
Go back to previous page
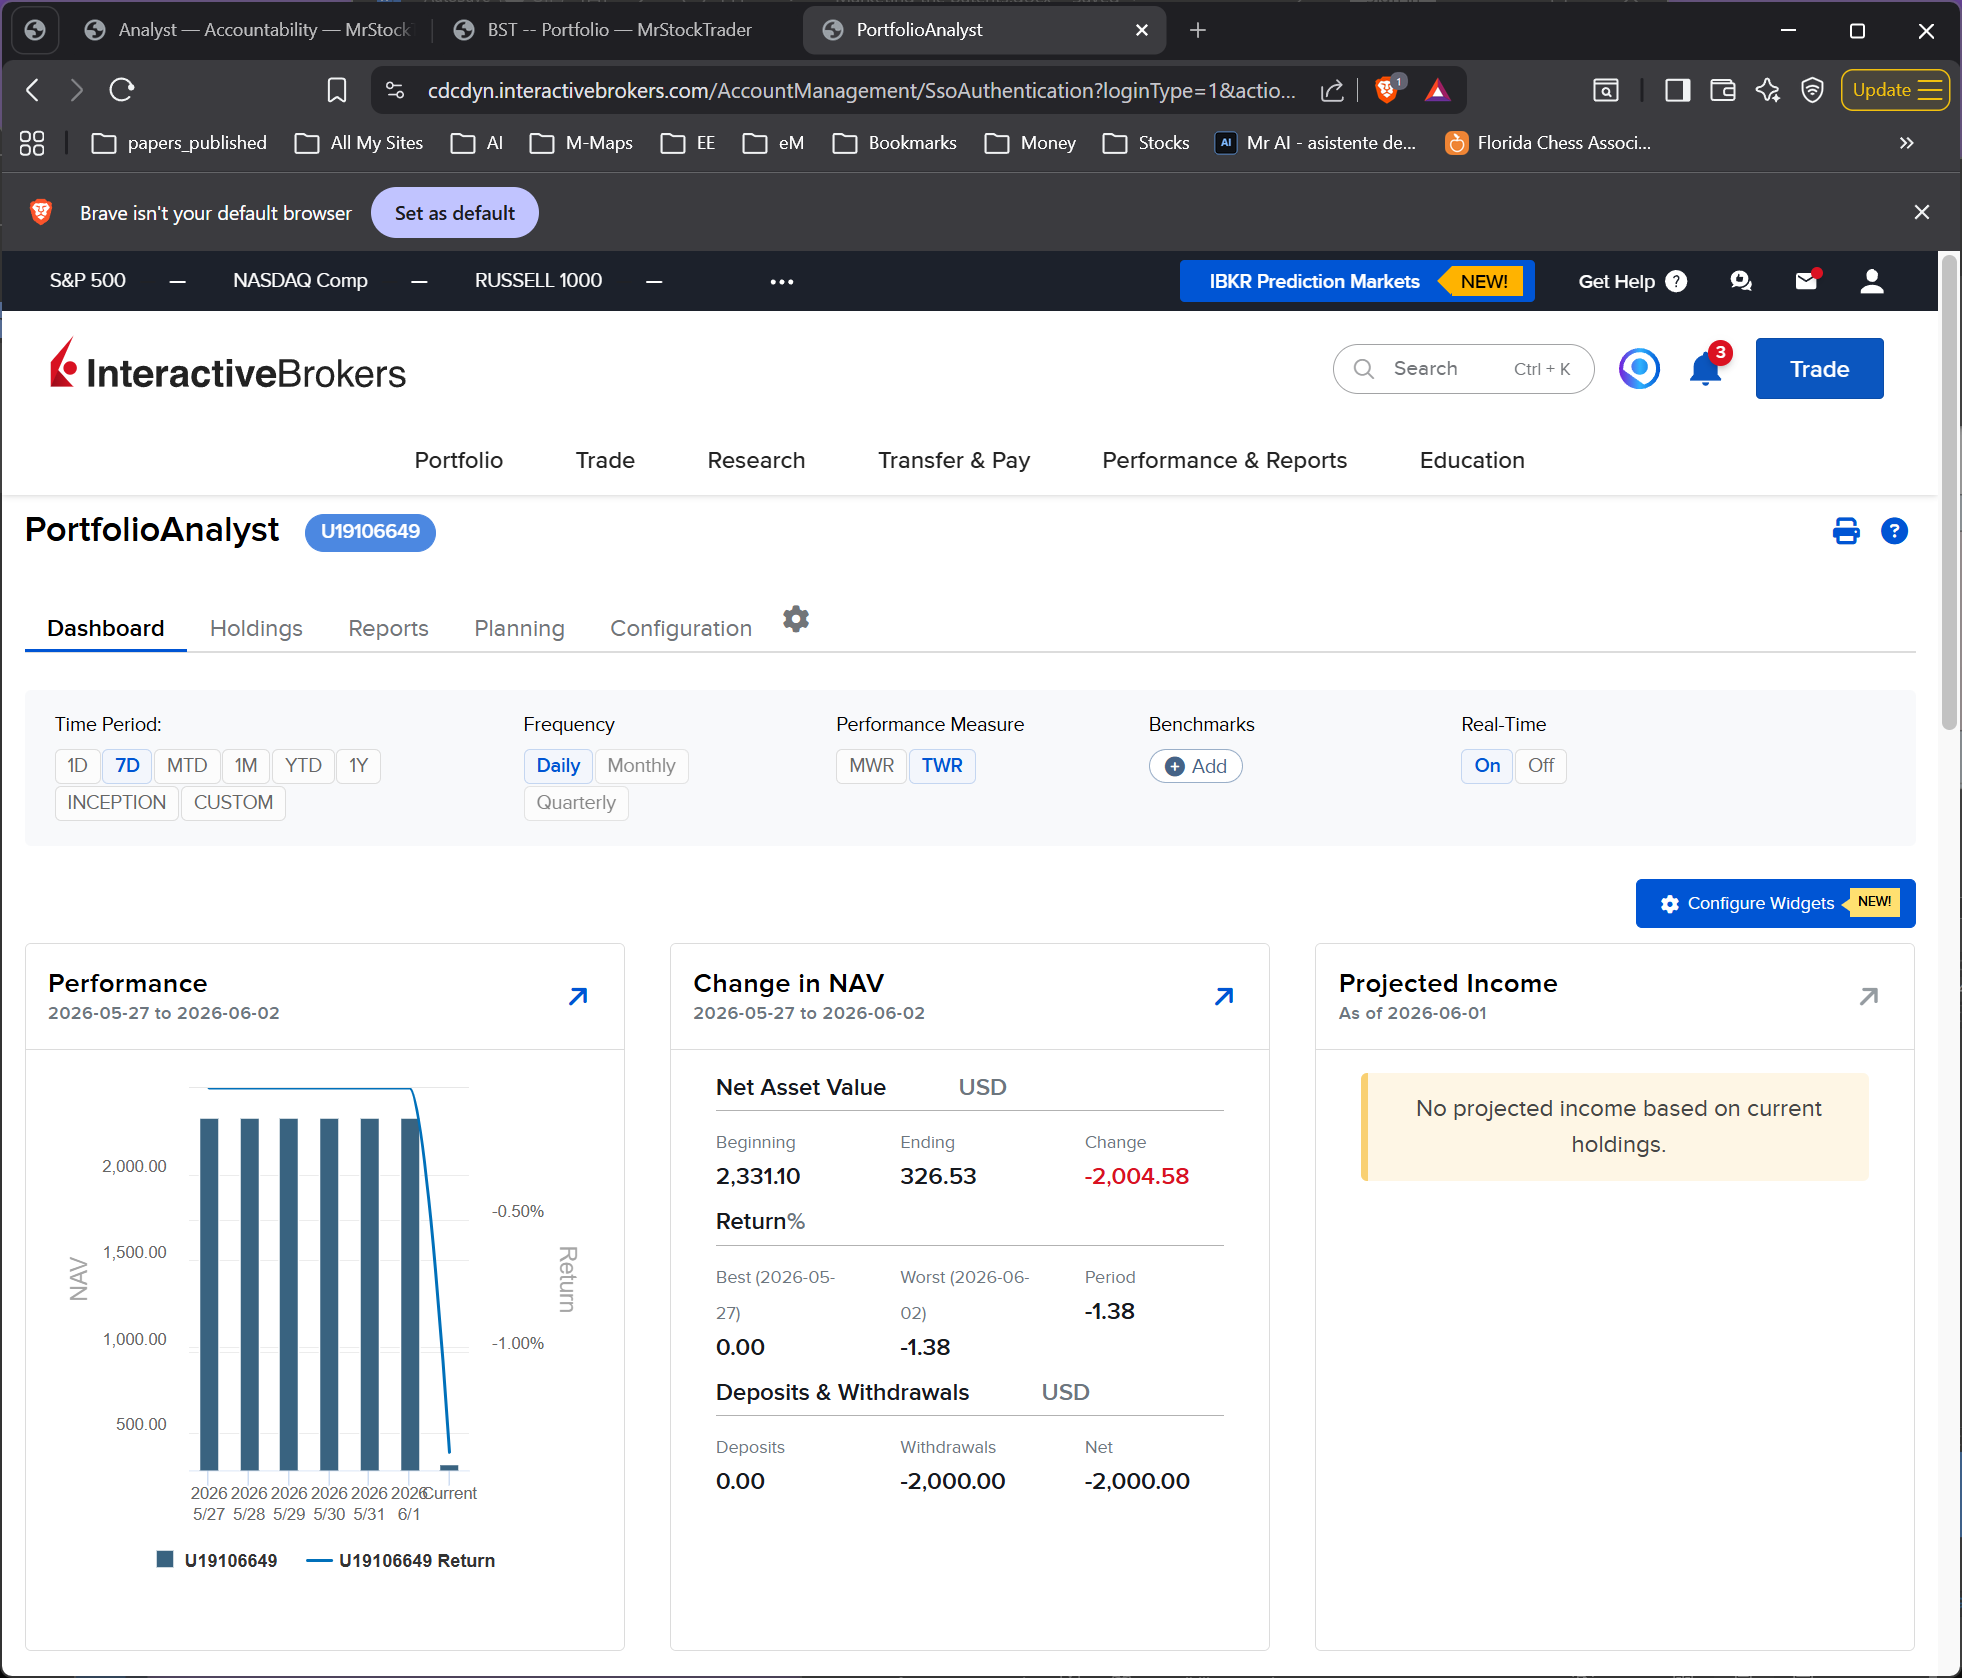[x=33, y=90]
